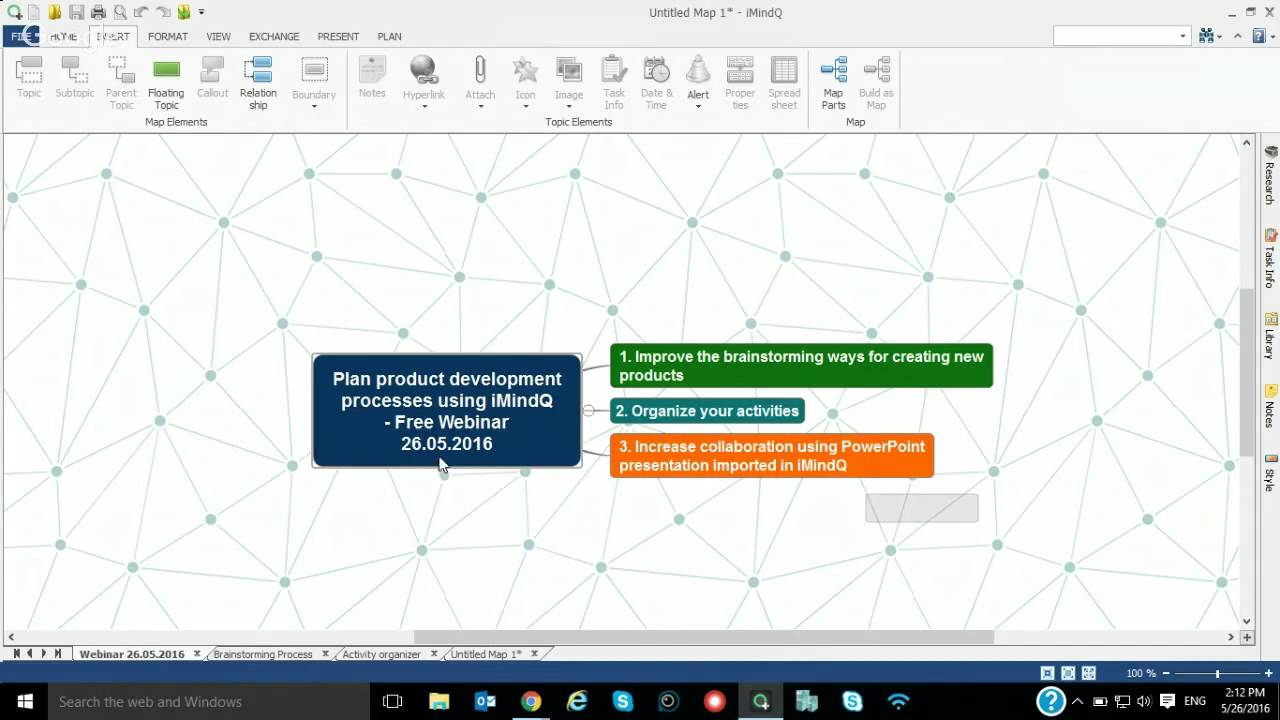Zoom out with the minus button

pyautogui.click(x=1167, y=674)
